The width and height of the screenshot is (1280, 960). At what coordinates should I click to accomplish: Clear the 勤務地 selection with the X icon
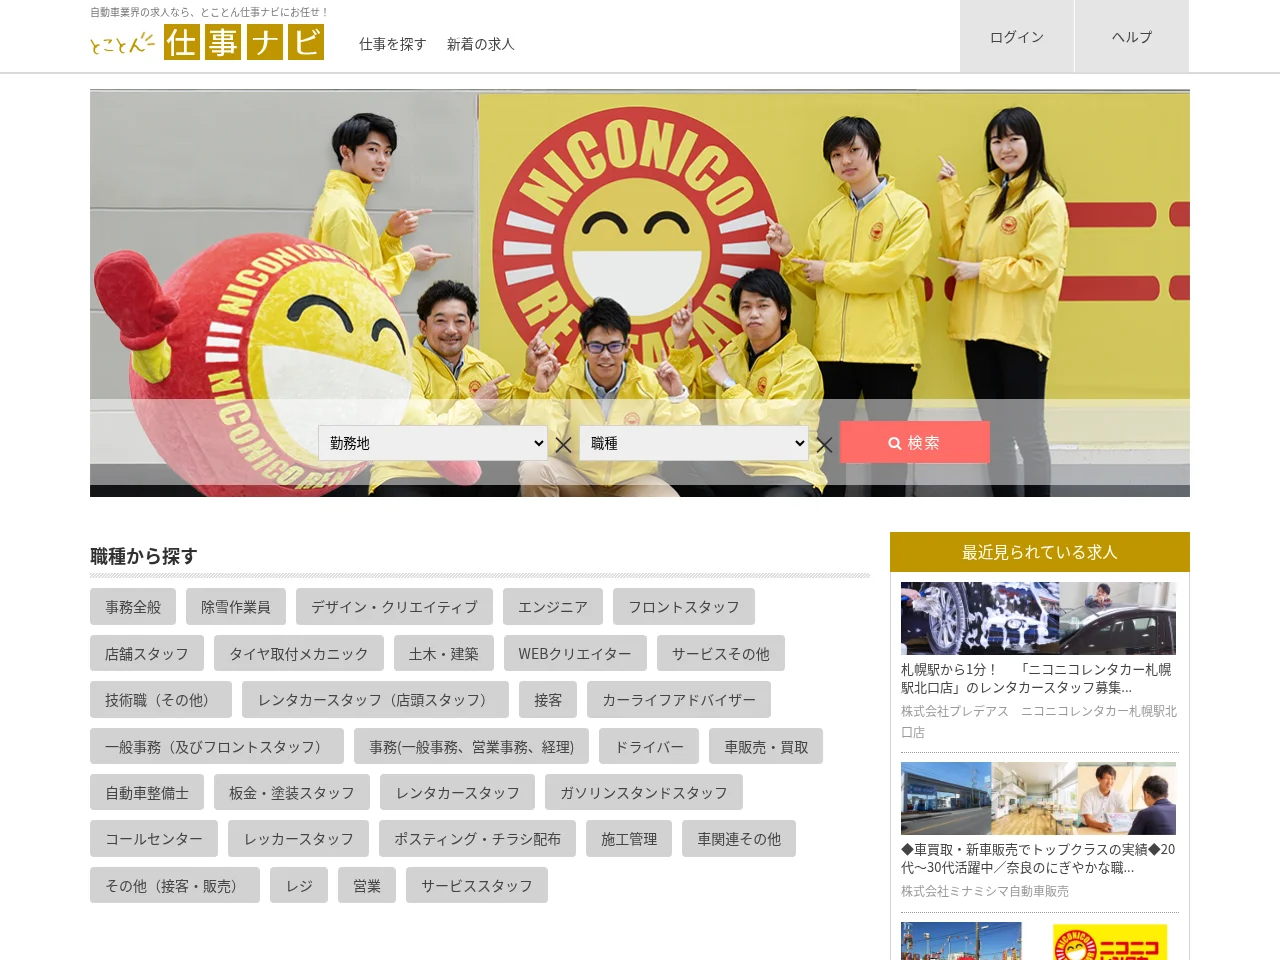[564, 444]
